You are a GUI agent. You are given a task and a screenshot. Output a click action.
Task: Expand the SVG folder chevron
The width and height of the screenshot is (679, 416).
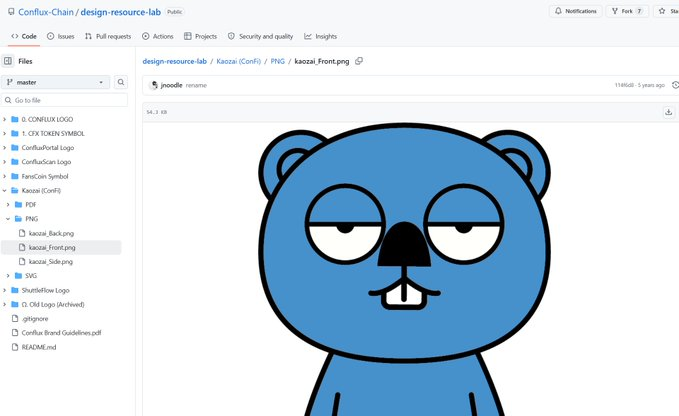pyautogui.click(x=8, y=276)
